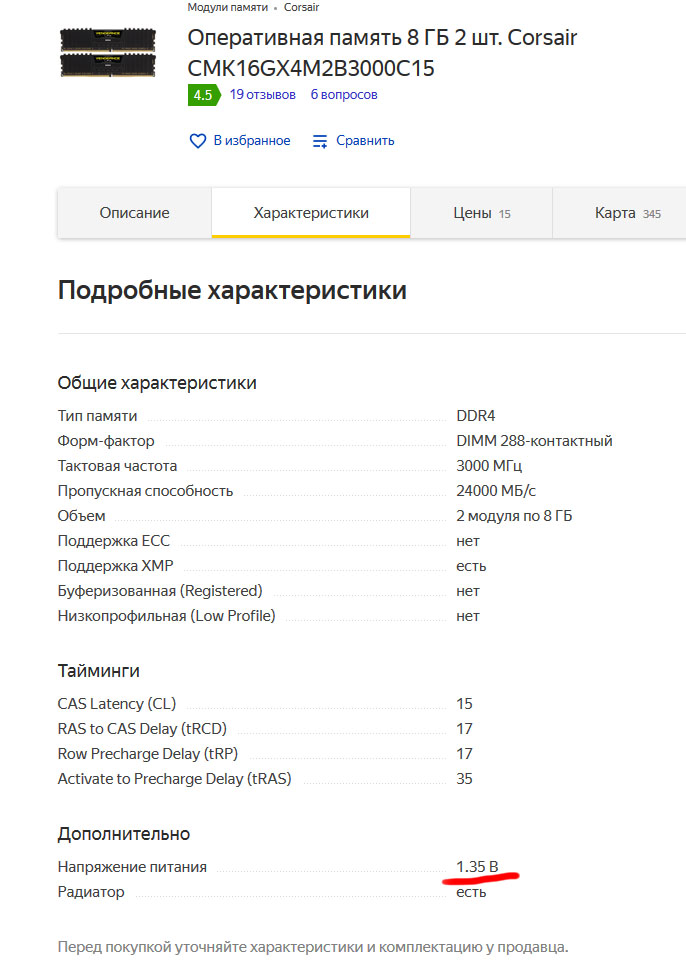Click the Row Precharge Delay (tRP) label
Screen dimensions: 686x980
(x=148, y=754)
